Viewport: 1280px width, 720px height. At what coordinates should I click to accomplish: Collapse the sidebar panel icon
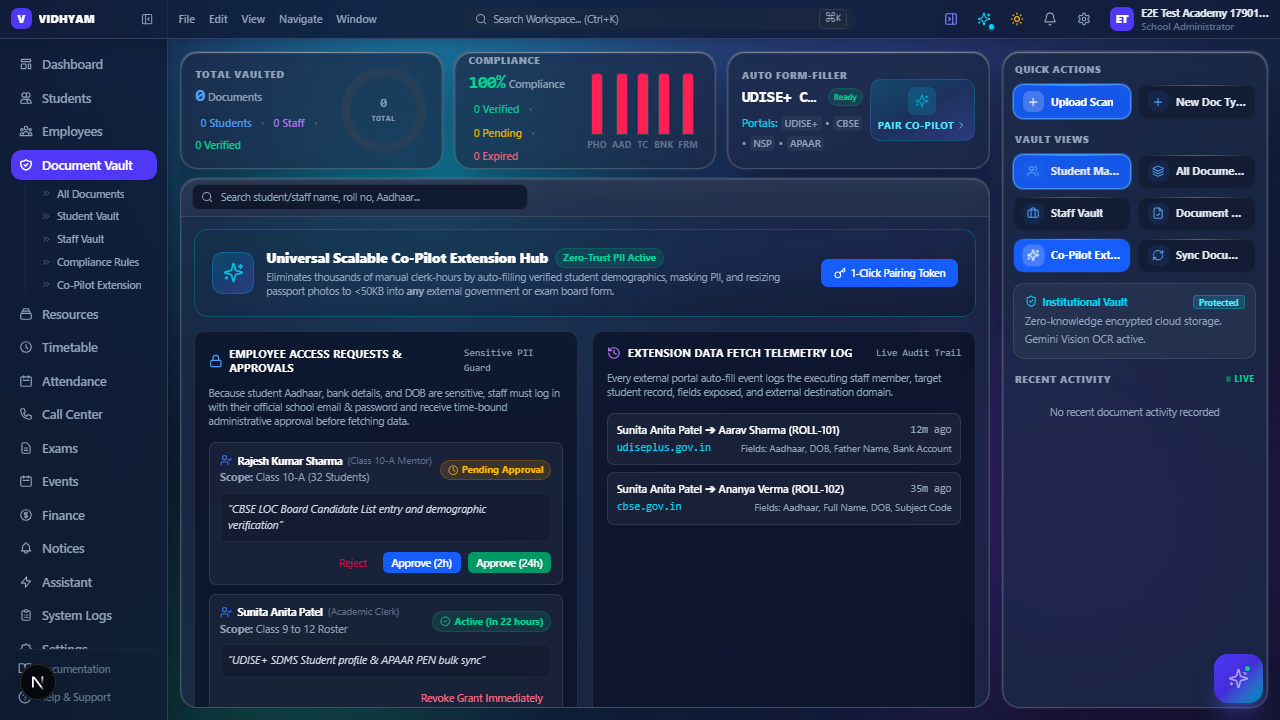pyautogui.click(x=147, y=19)
